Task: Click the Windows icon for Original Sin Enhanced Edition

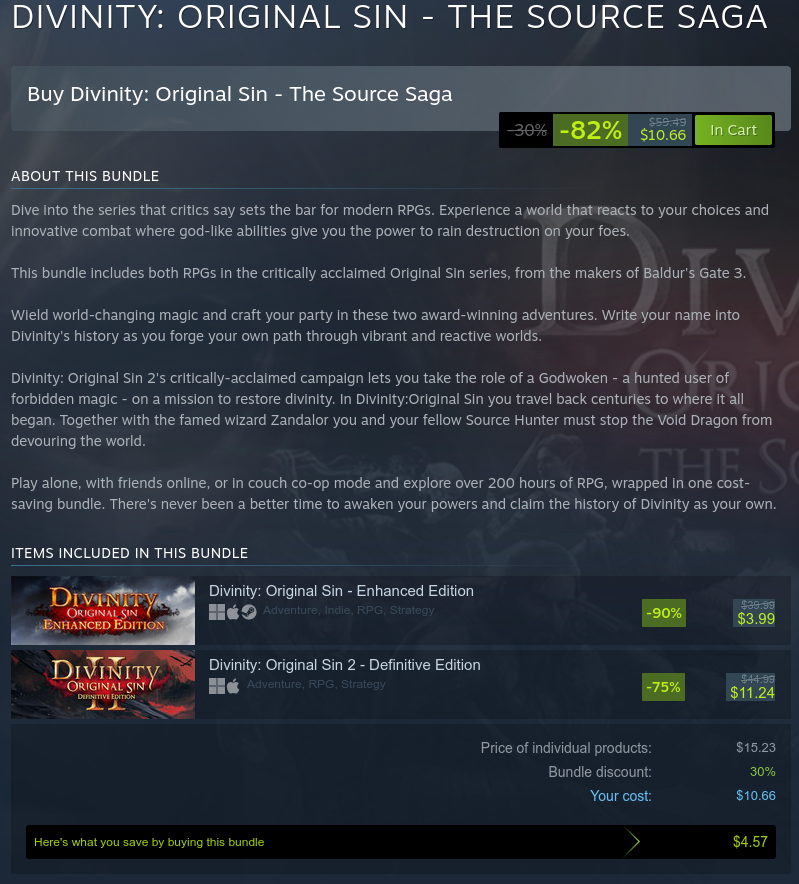Action: [x=217, y=612]
